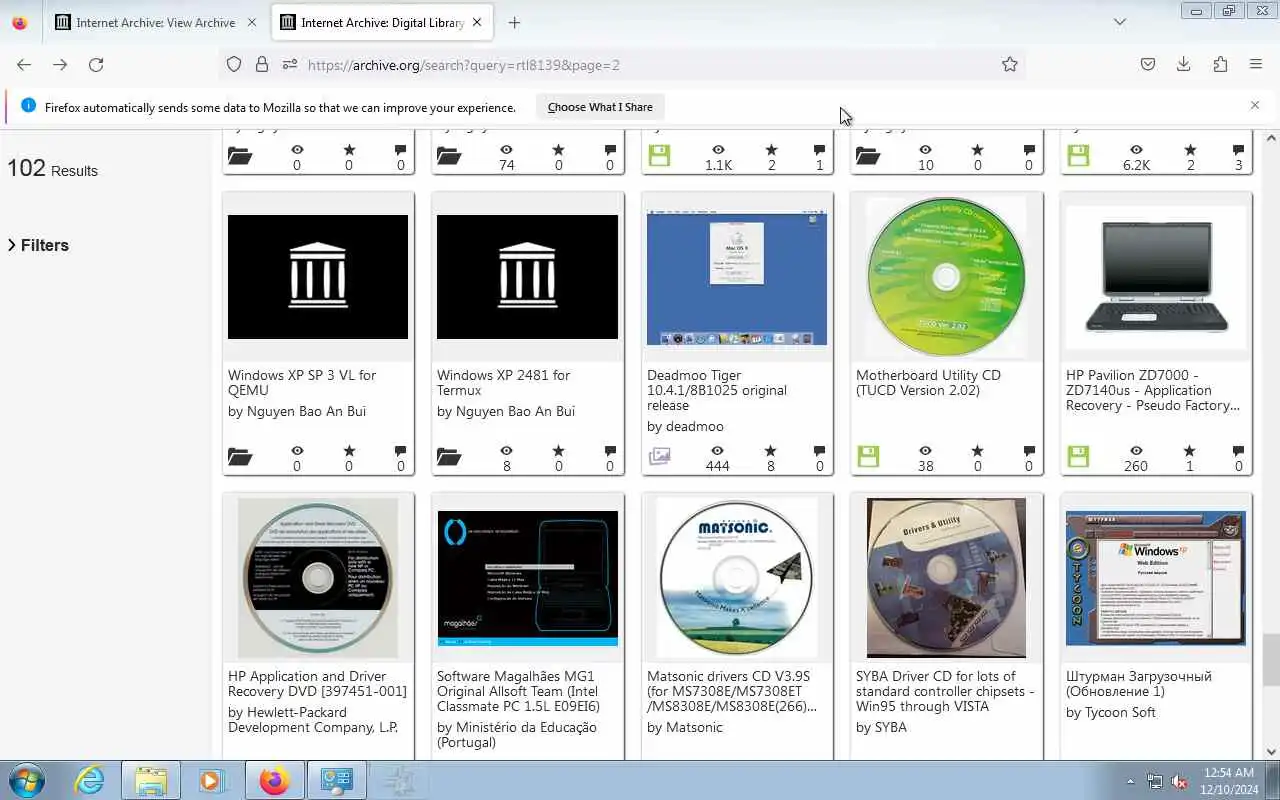Open Windows XP SP 3 VL for QEMU title
This screenshot has height=800, width=1280.
(302, 382)
